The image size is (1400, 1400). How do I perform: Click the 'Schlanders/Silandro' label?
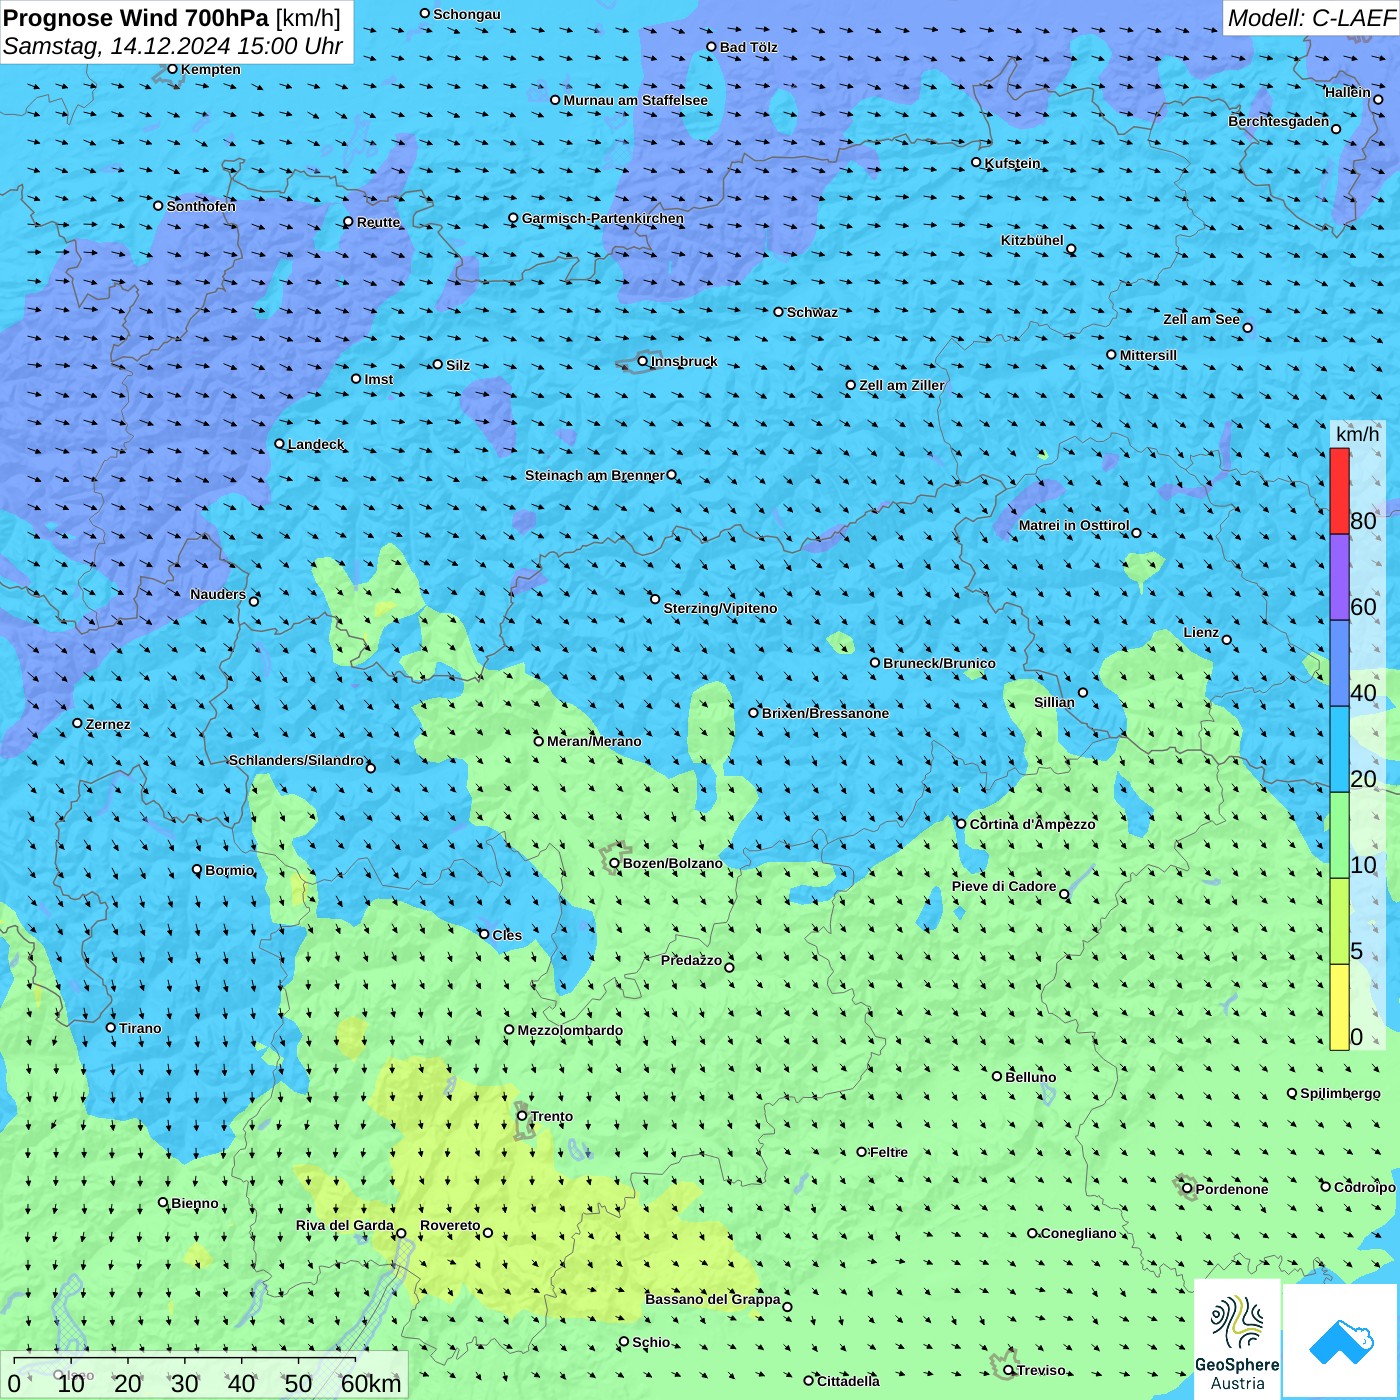coord(297,760)
